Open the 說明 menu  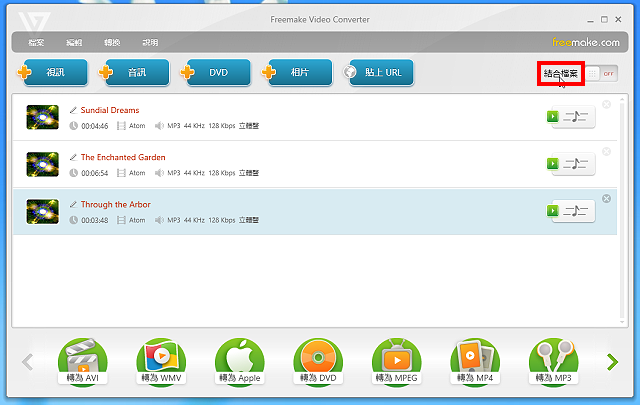150,42
